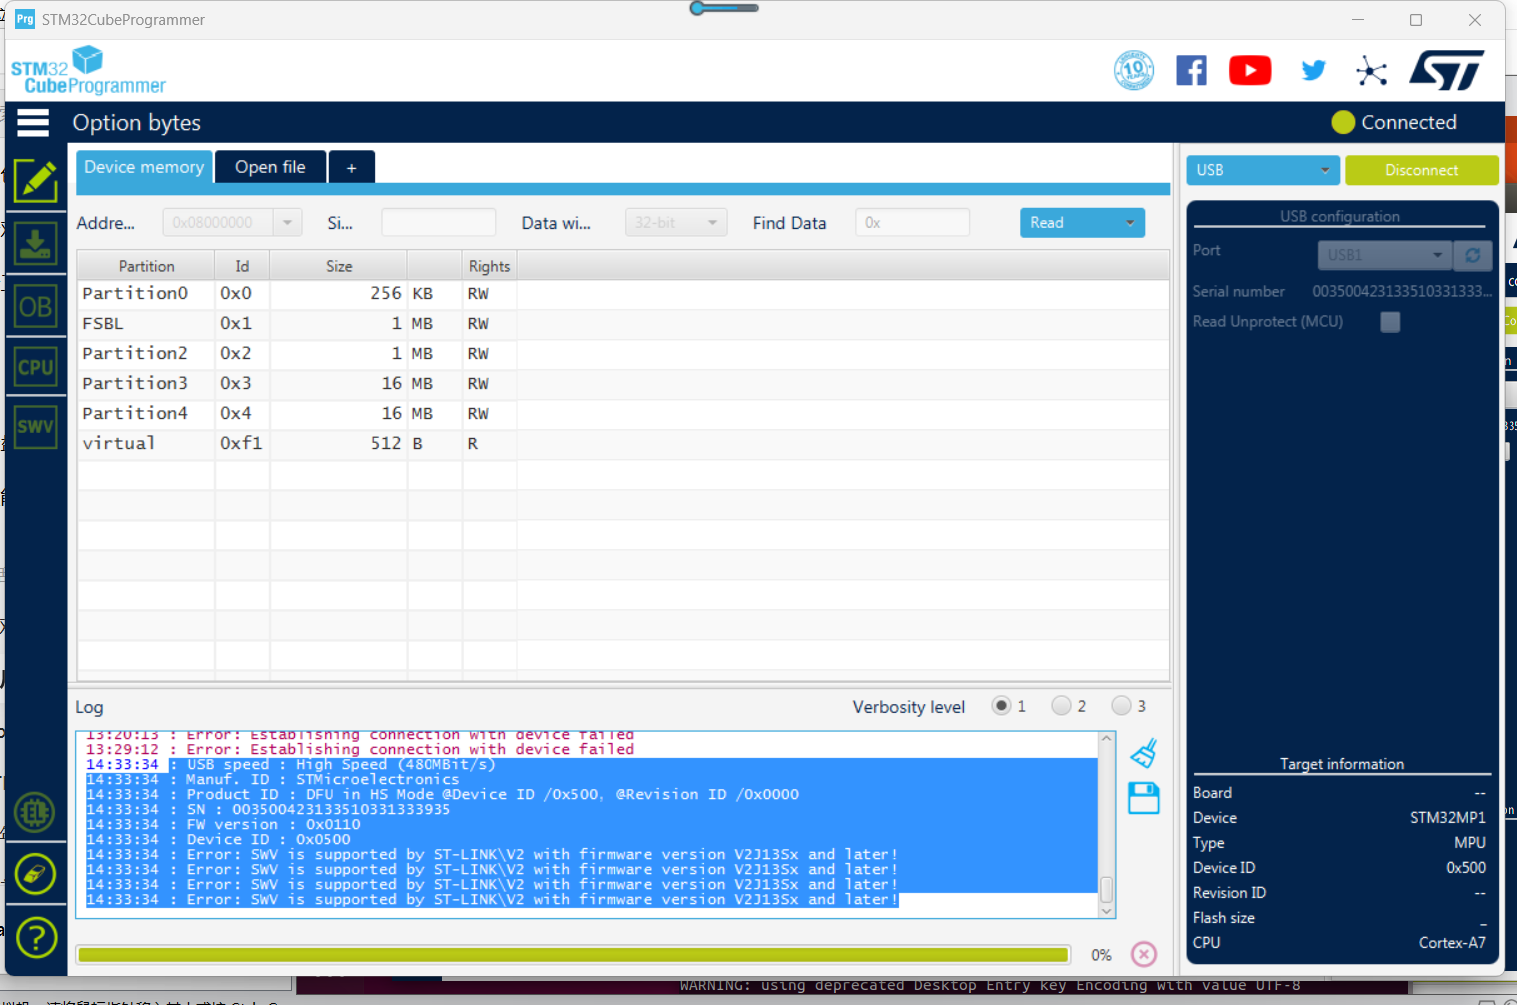Screen dimensions: 1517x1005
Task: Select the Partition0 row
Action: 623,294
